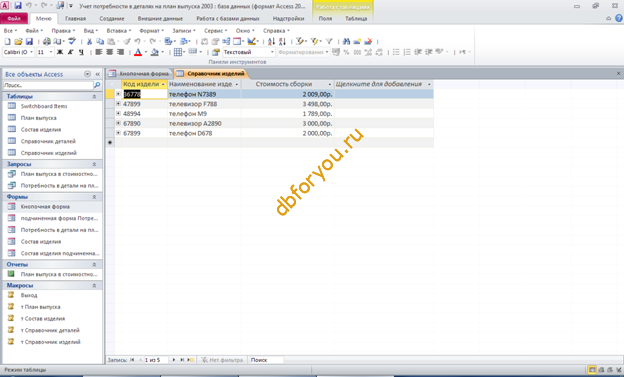Screen dimensions: 624x377
Task: Click the Copy icon
Action: pos(100,41)
